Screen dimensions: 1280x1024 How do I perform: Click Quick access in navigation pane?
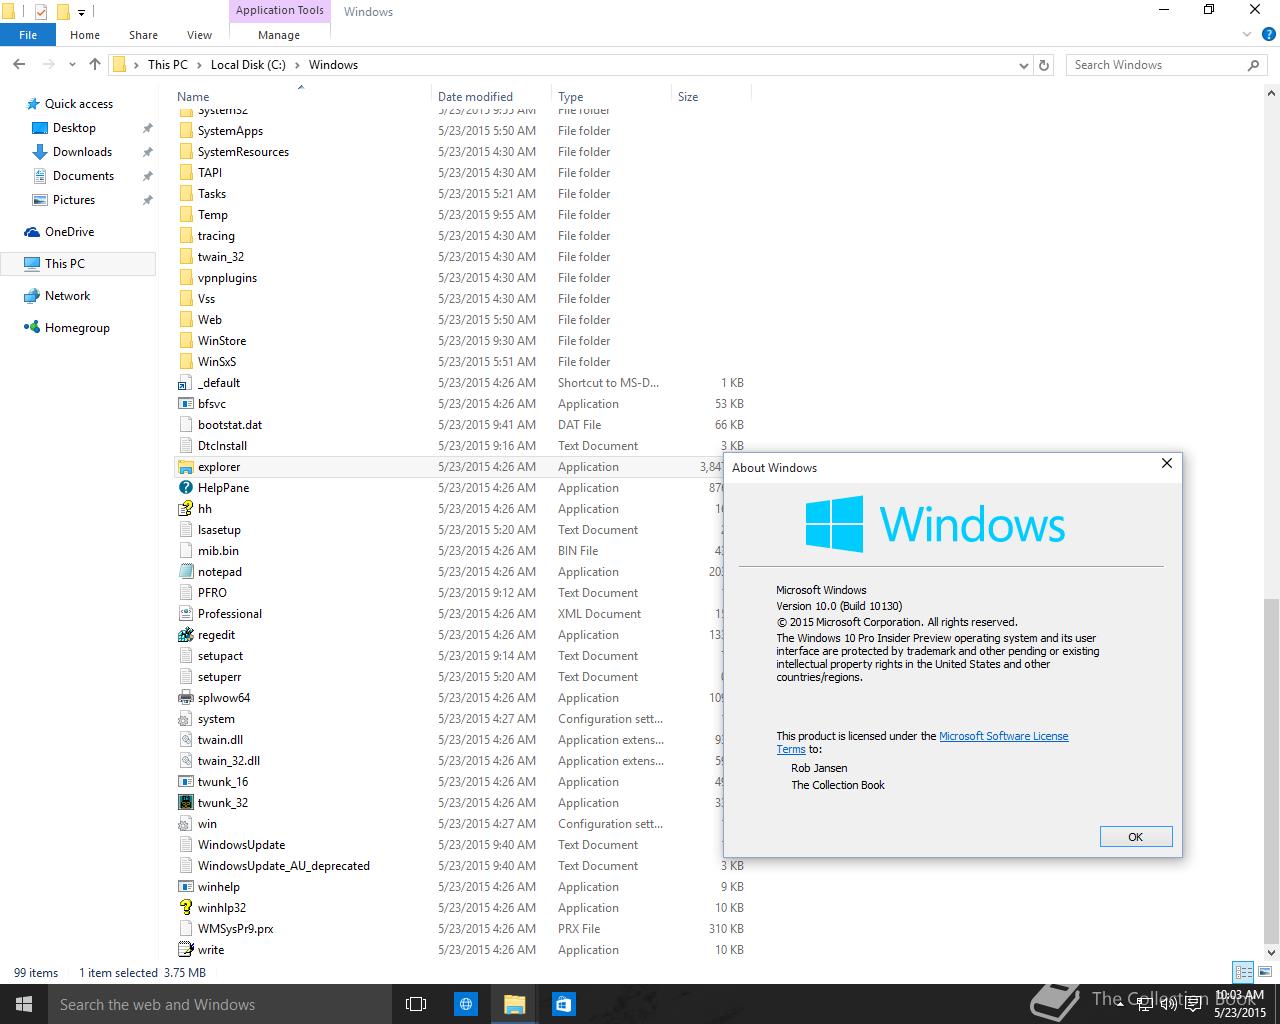click(x=78, y=104)
